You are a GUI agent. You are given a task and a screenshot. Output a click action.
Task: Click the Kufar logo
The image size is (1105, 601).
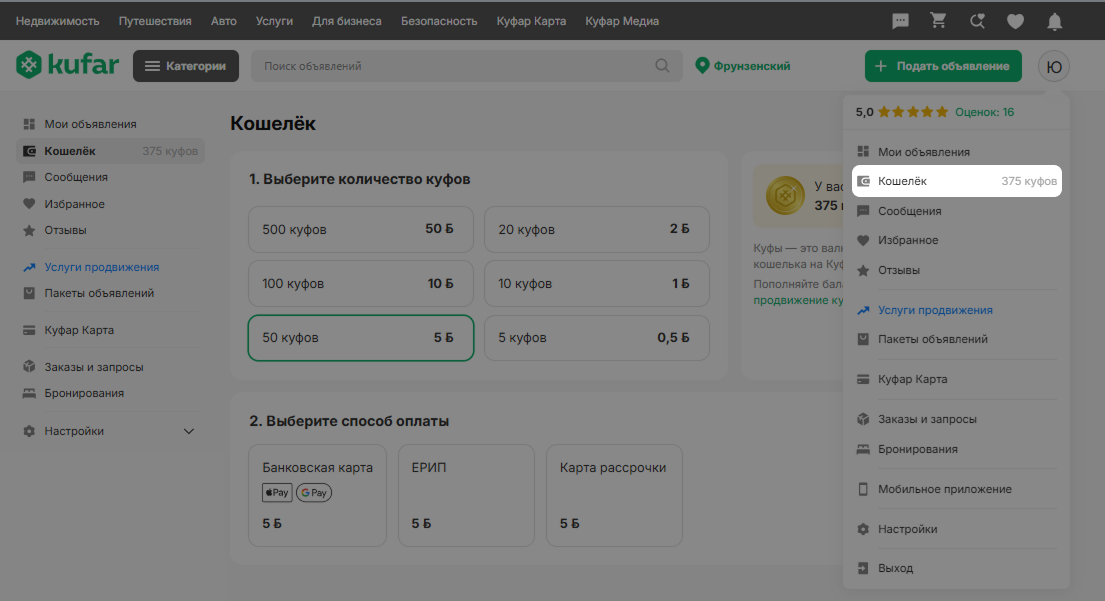click(x=68, y=65)
